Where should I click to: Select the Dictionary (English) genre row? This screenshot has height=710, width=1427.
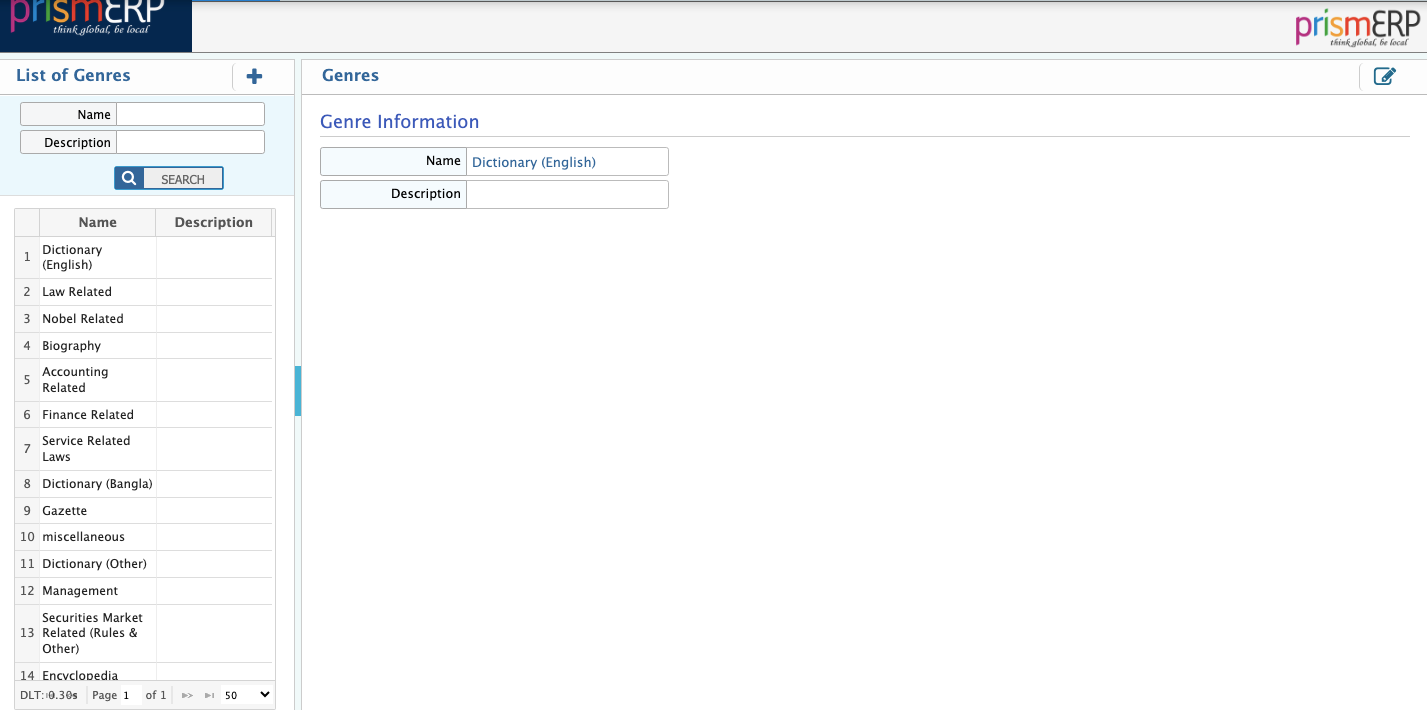pos(96,257)
